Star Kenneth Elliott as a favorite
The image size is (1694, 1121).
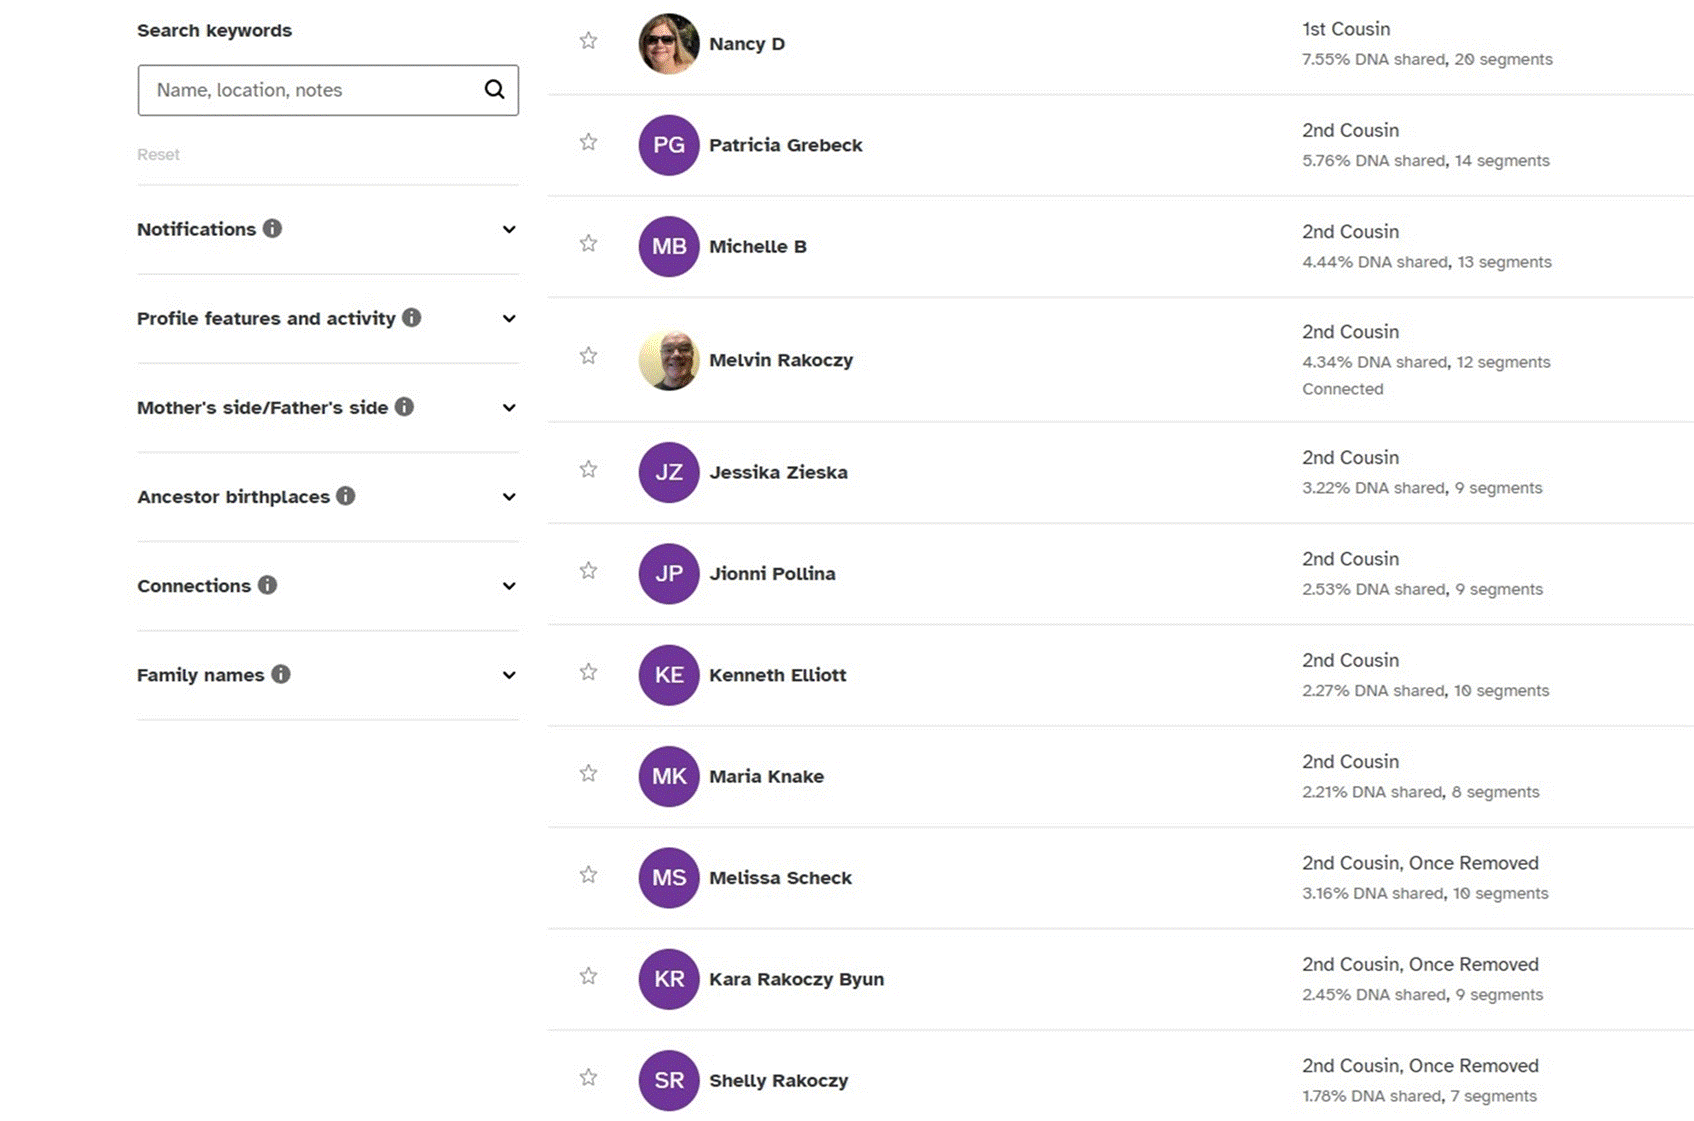pos(588,672)
